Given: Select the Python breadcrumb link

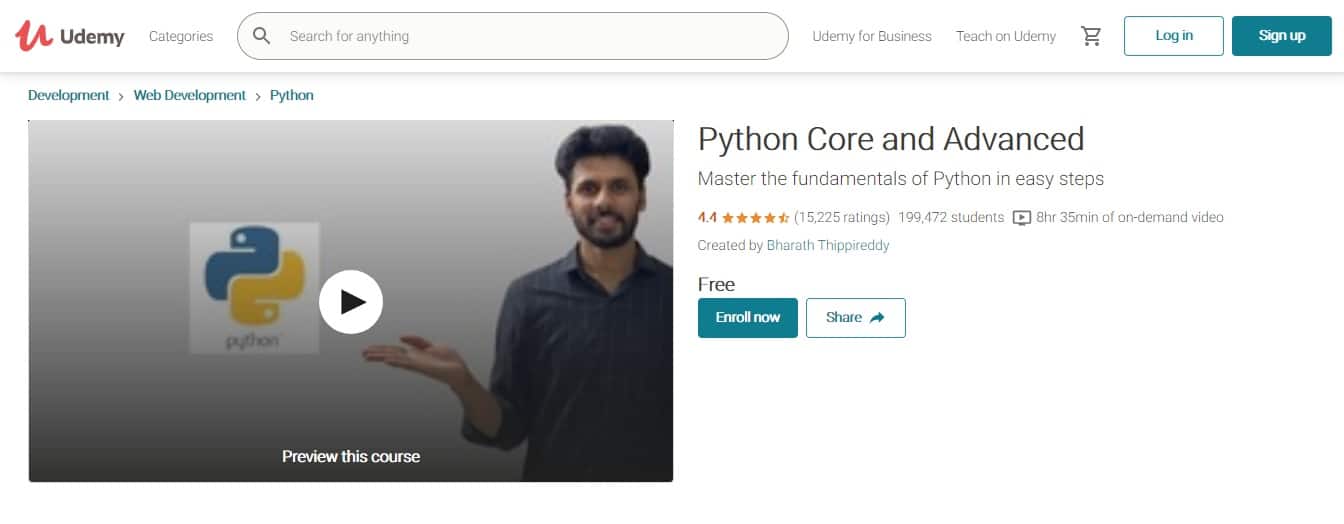Looking at the screenshot, I should click(292, 96).
